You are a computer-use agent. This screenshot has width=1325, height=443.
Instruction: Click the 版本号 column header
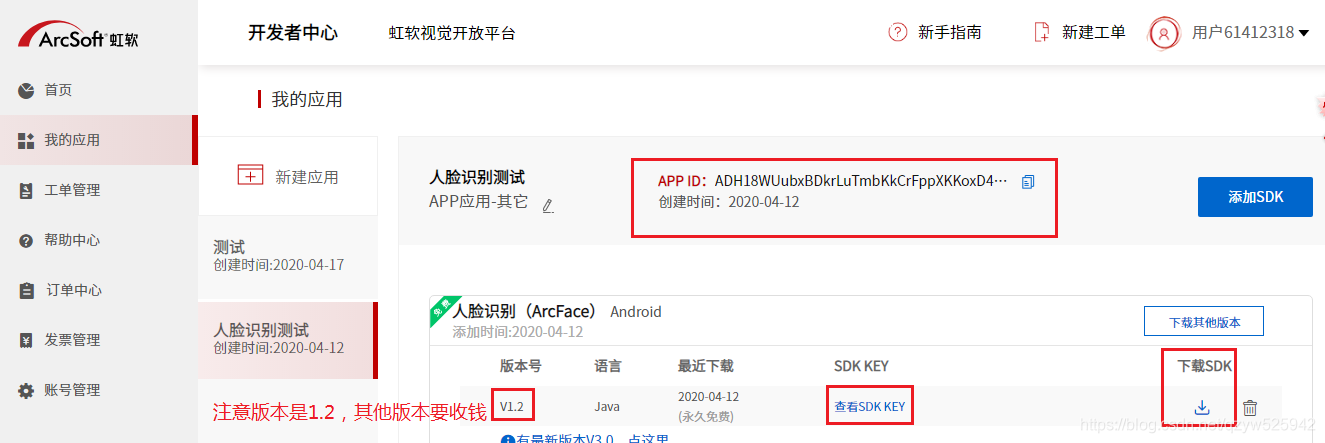pos(520,366)
